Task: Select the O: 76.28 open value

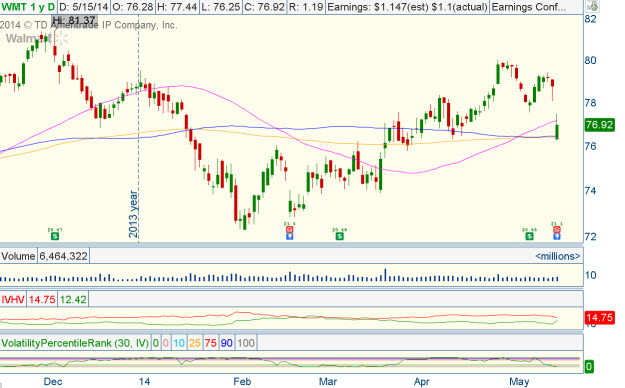Action: (132, 7)
